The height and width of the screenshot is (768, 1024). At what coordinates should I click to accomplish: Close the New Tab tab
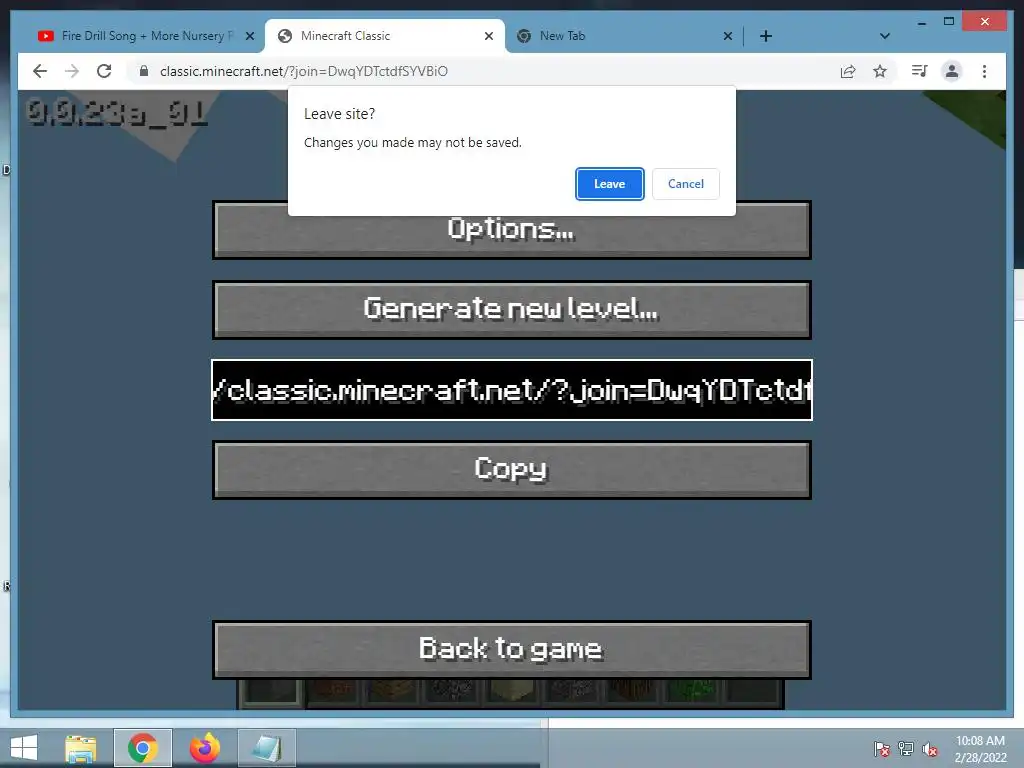[728, 37]
